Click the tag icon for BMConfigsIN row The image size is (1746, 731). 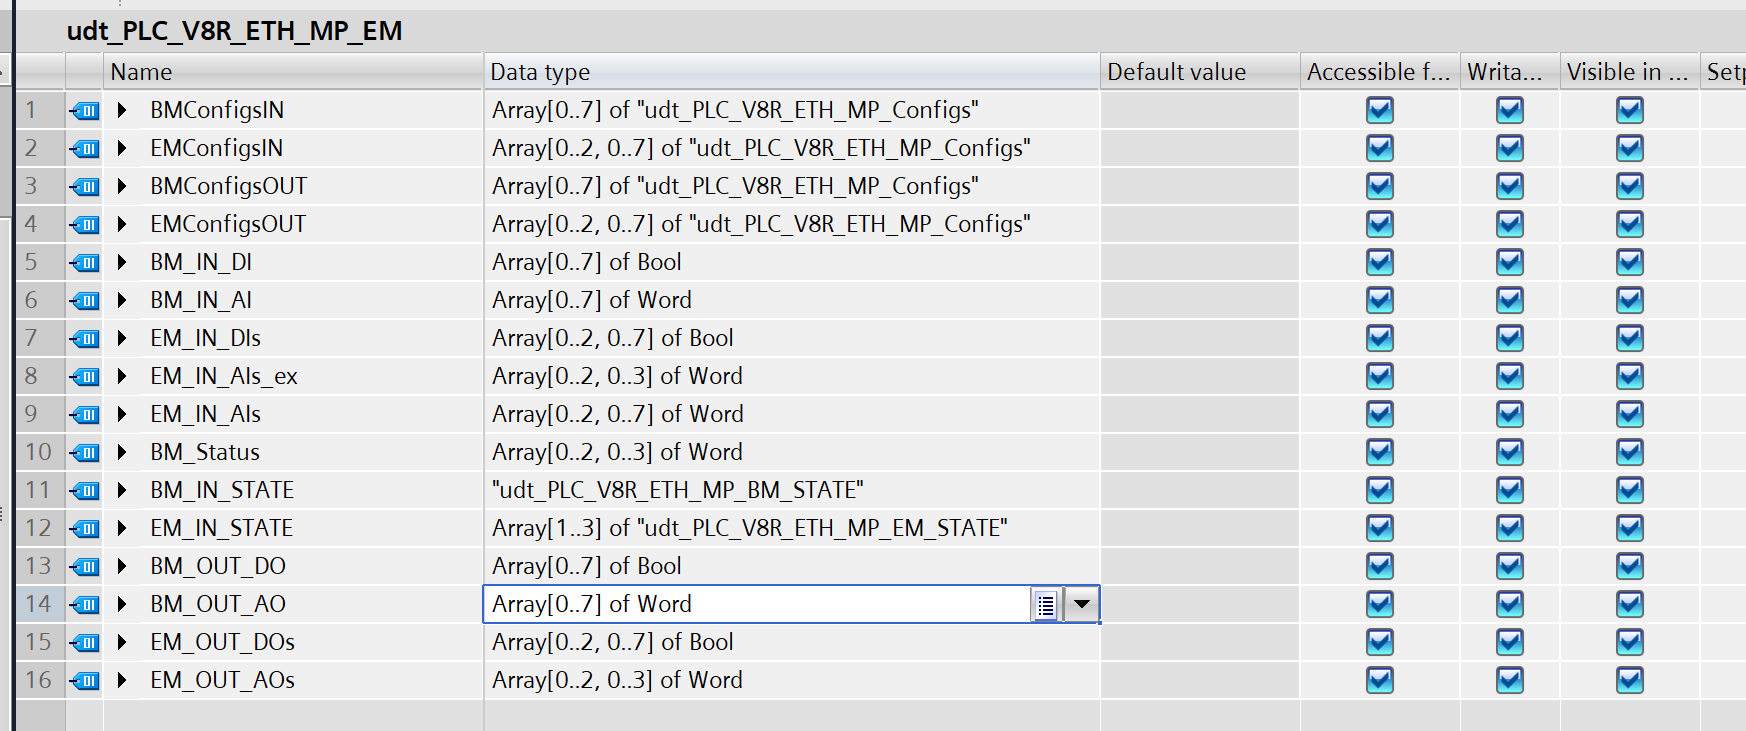[x=85, y=110]
